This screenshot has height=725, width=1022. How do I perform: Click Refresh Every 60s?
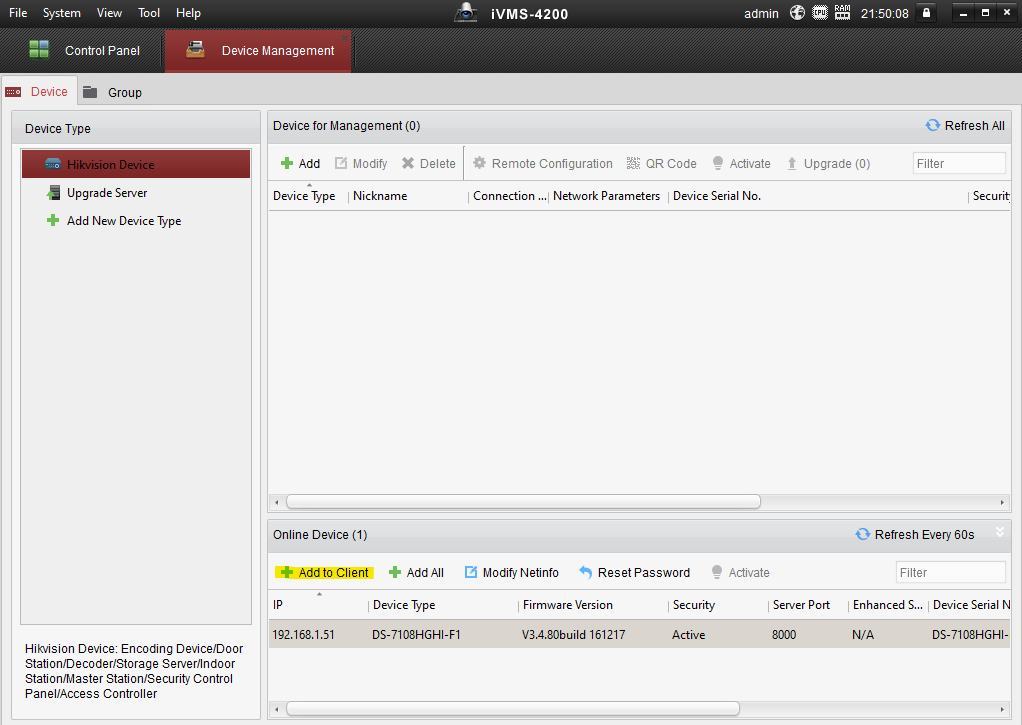915,535
